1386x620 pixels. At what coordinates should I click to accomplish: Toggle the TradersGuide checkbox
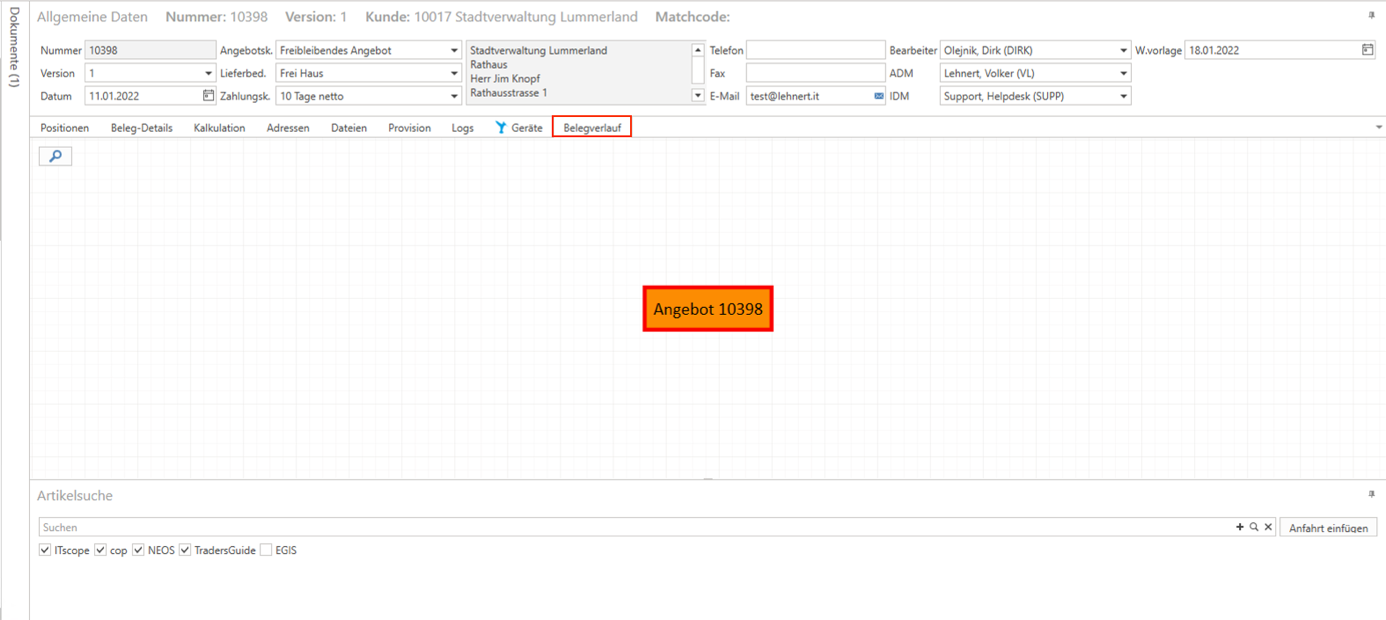pyautogui.click(x=185, y=550)
